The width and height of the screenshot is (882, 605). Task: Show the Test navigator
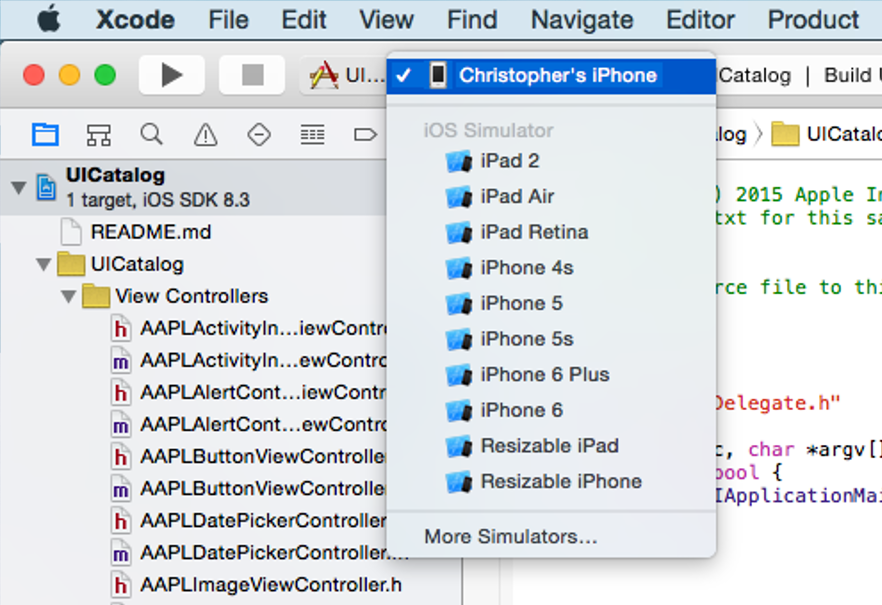pyautogui.click(x=259, y=135)
